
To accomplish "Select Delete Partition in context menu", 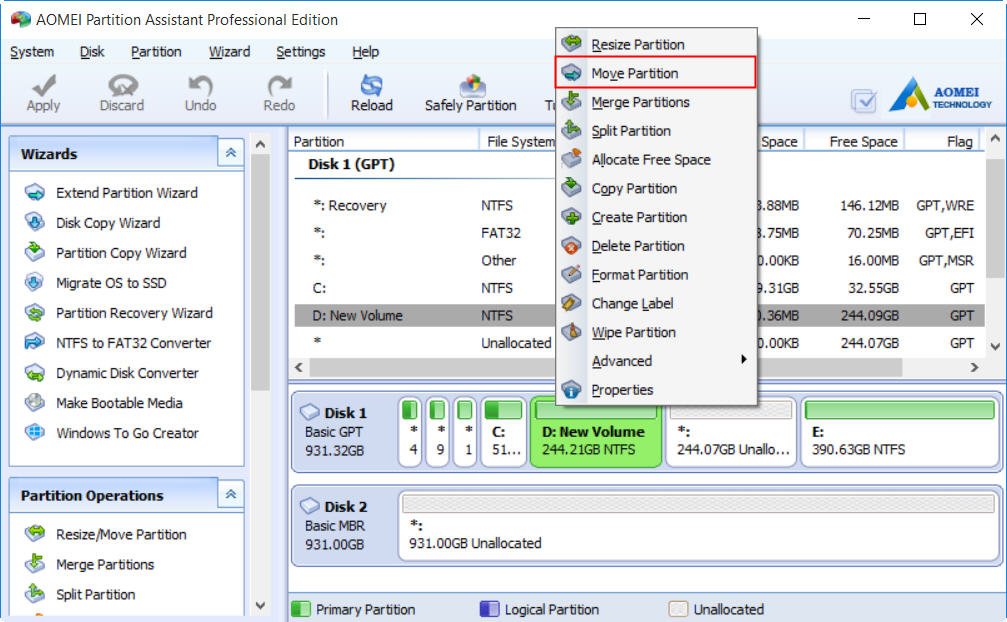I will (x=656, y=246).
